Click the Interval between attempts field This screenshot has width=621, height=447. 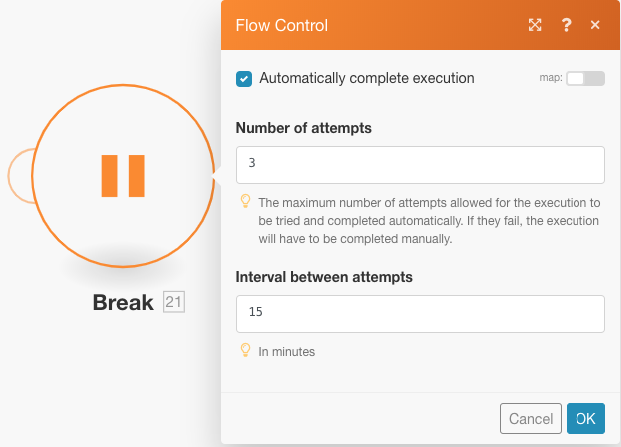(x=420, y=314)
